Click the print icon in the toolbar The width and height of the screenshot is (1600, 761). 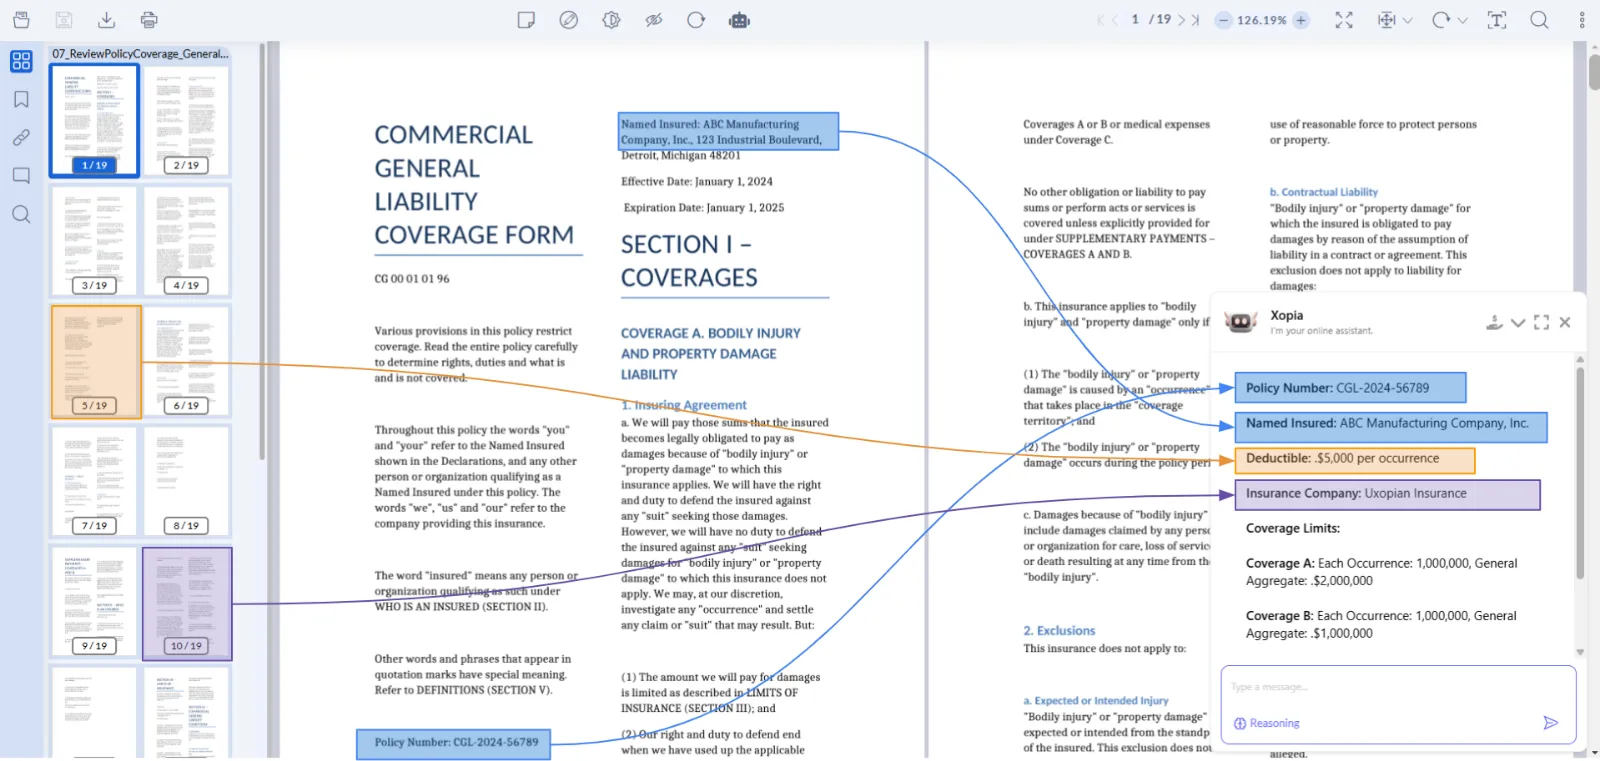coord(149,20)
